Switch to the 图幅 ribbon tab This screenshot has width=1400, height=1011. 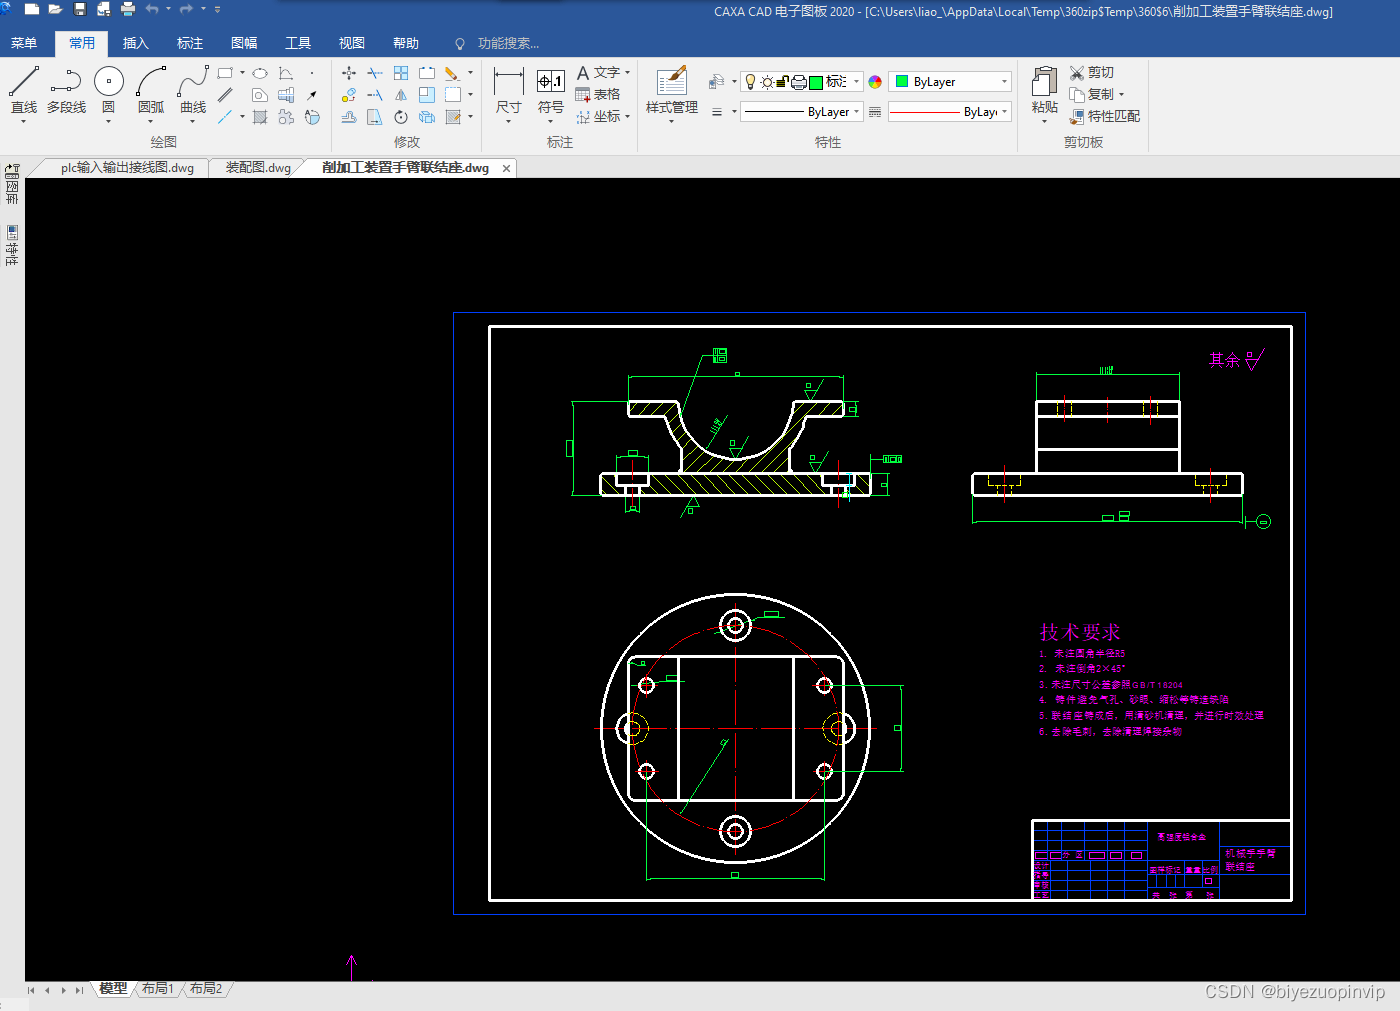click(x=244, y=43)
